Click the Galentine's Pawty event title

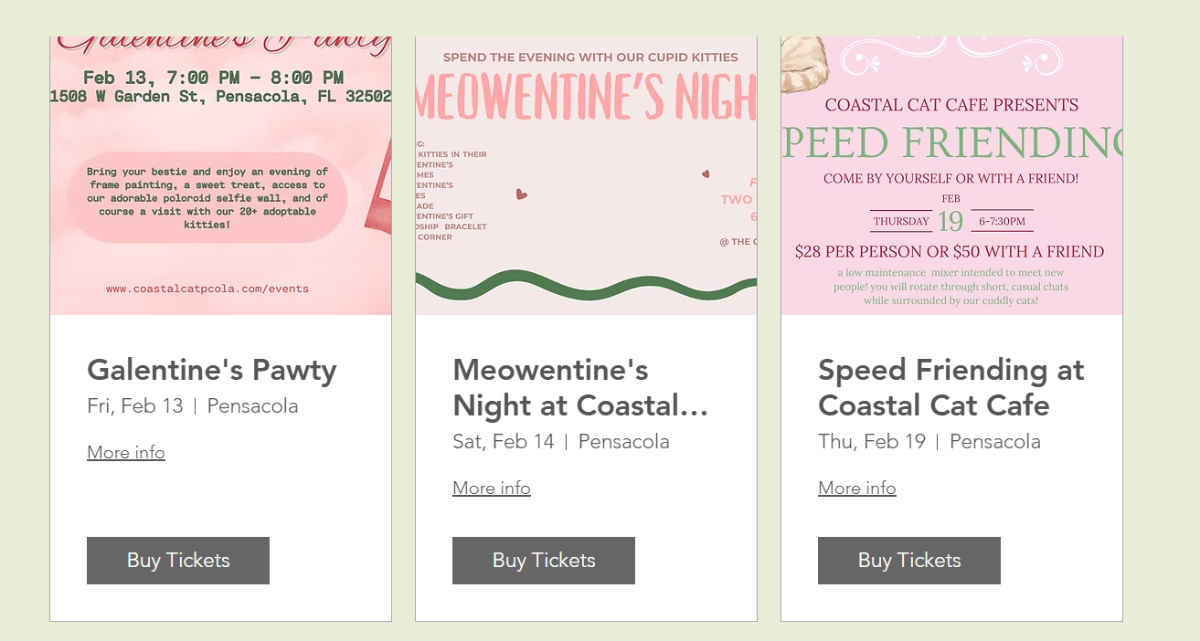[212, 370]
